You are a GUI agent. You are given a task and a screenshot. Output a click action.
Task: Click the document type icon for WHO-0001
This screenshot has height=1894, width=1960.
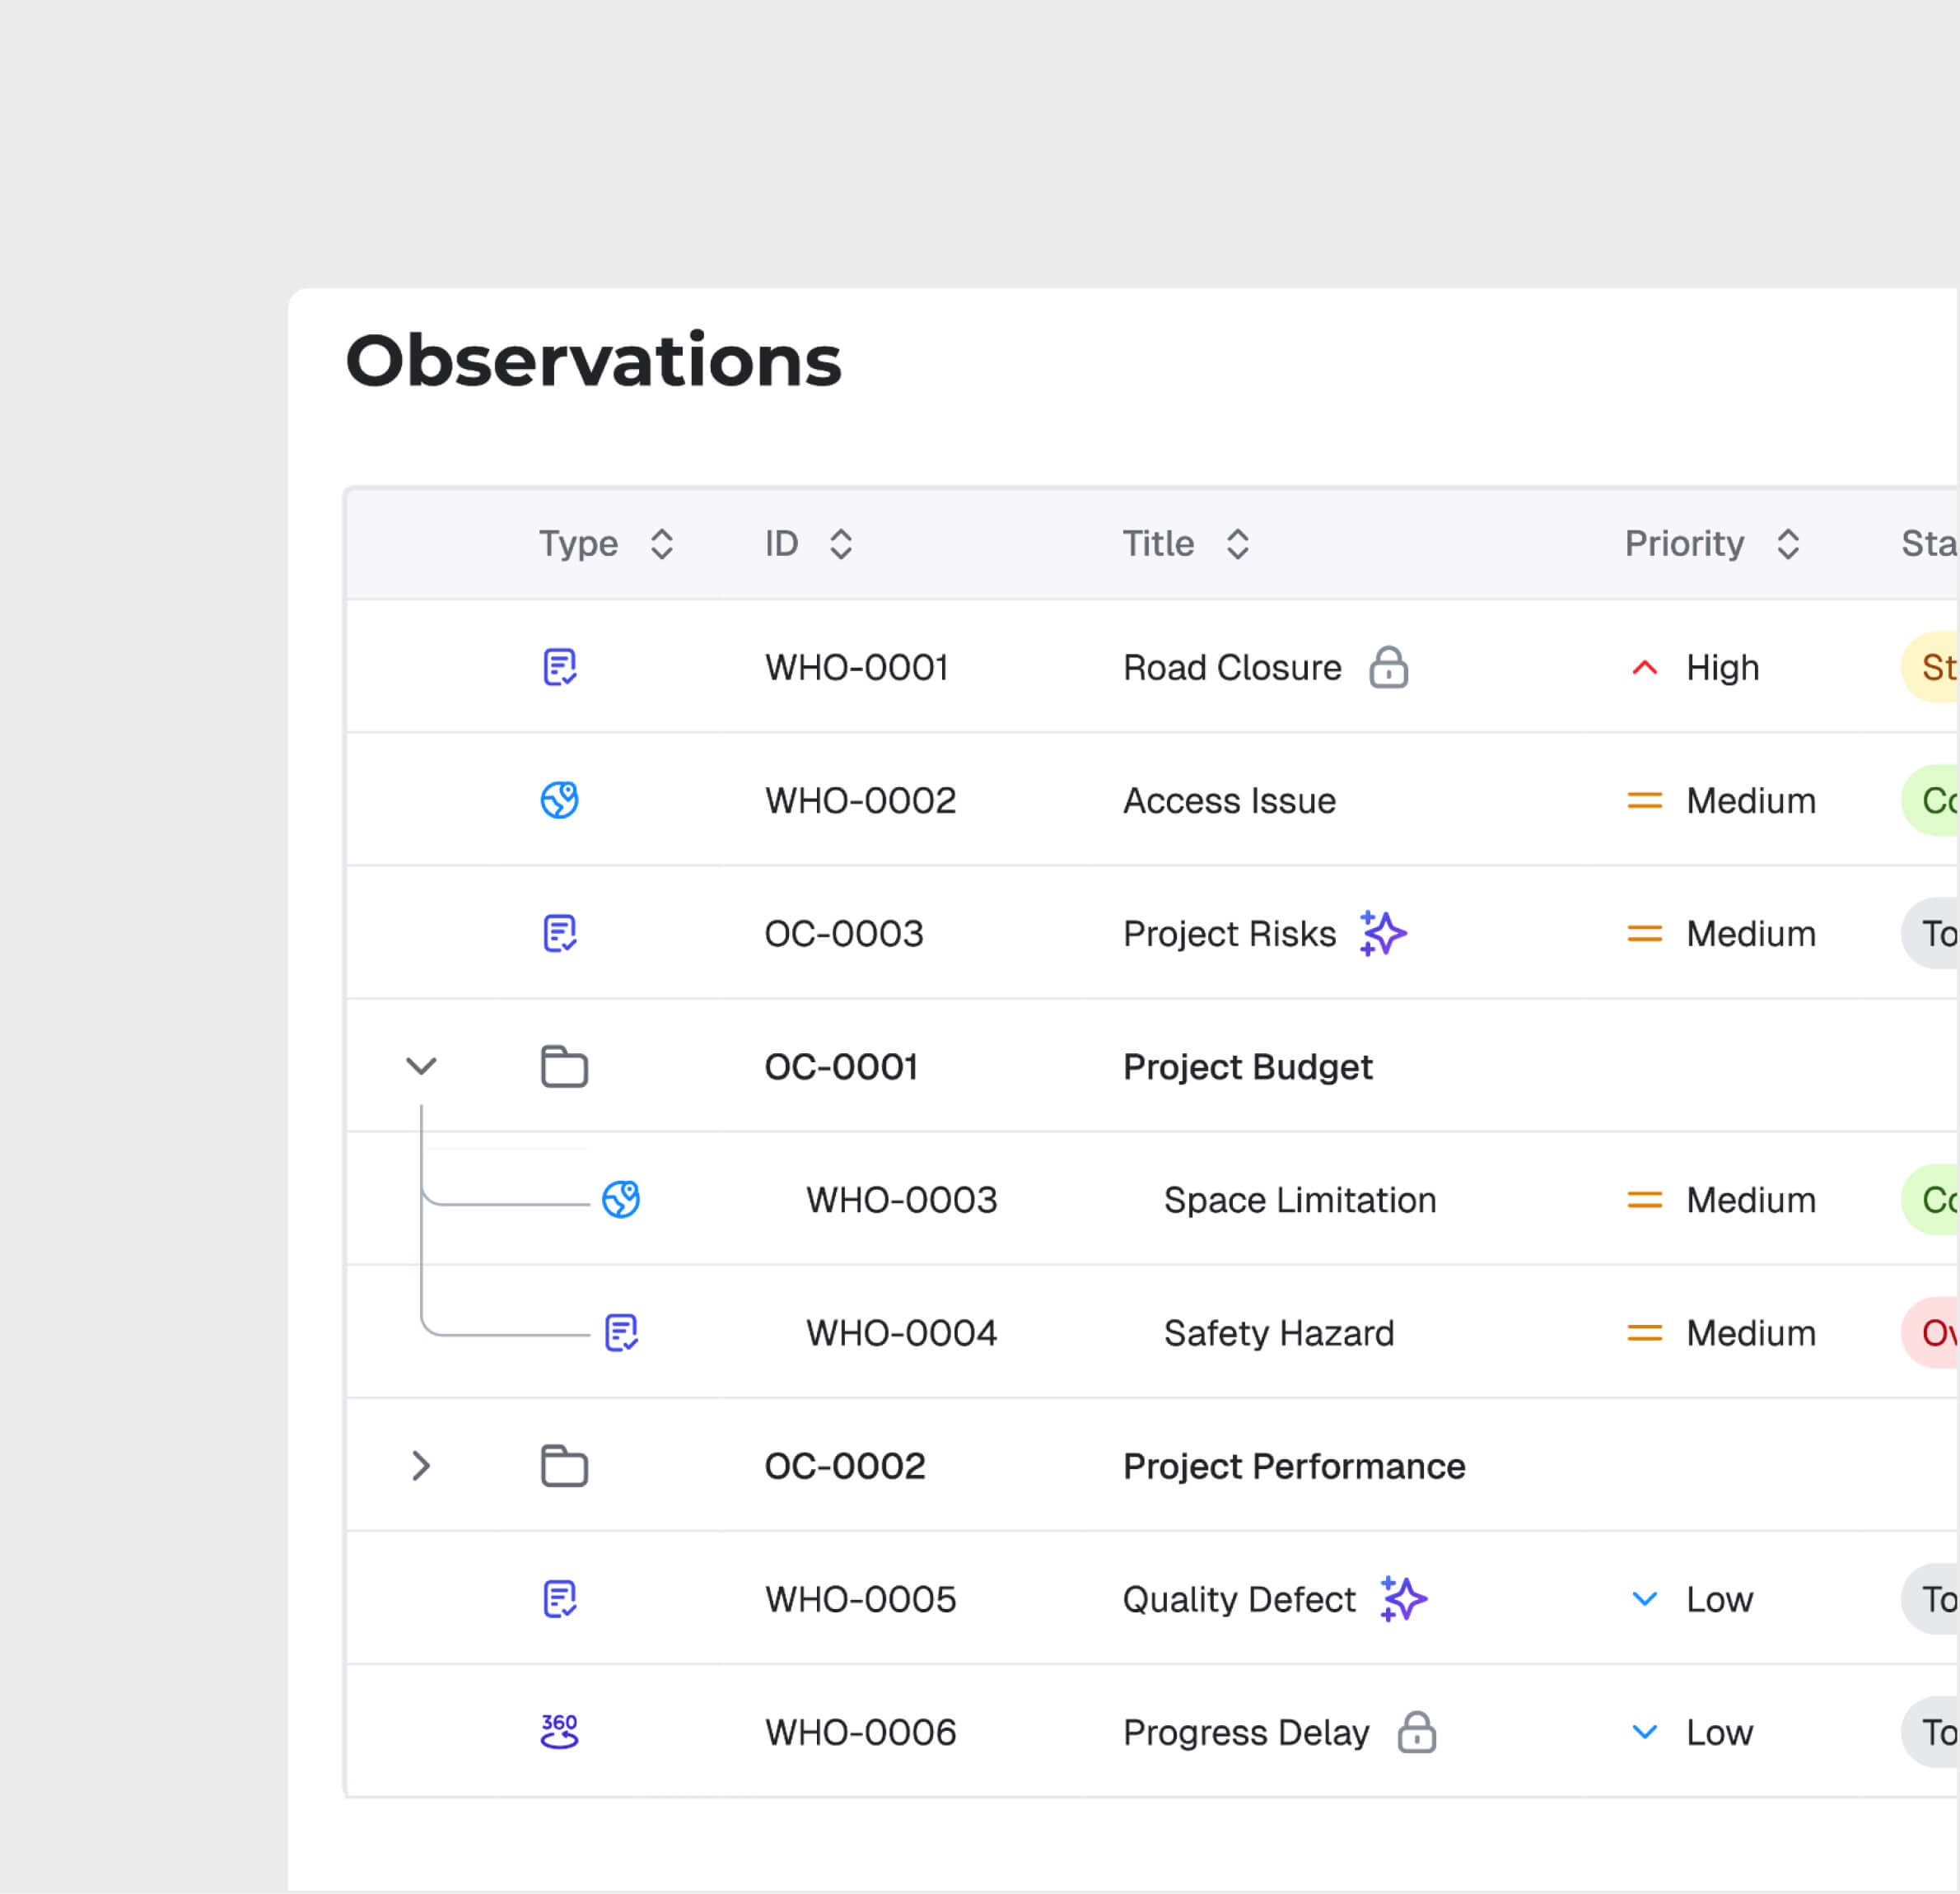pos(560,667)
